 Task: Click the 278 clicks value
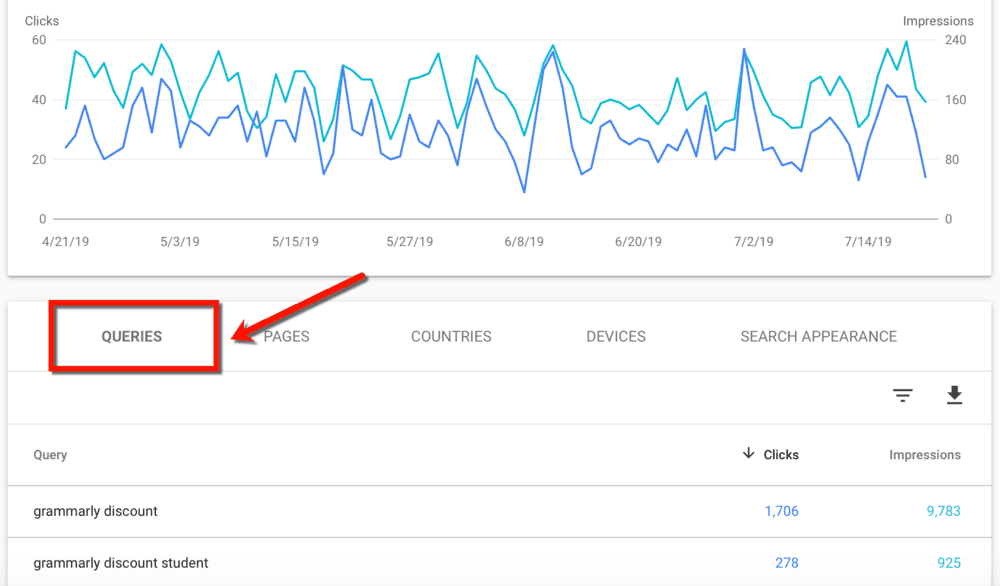[x=787, y=563]
